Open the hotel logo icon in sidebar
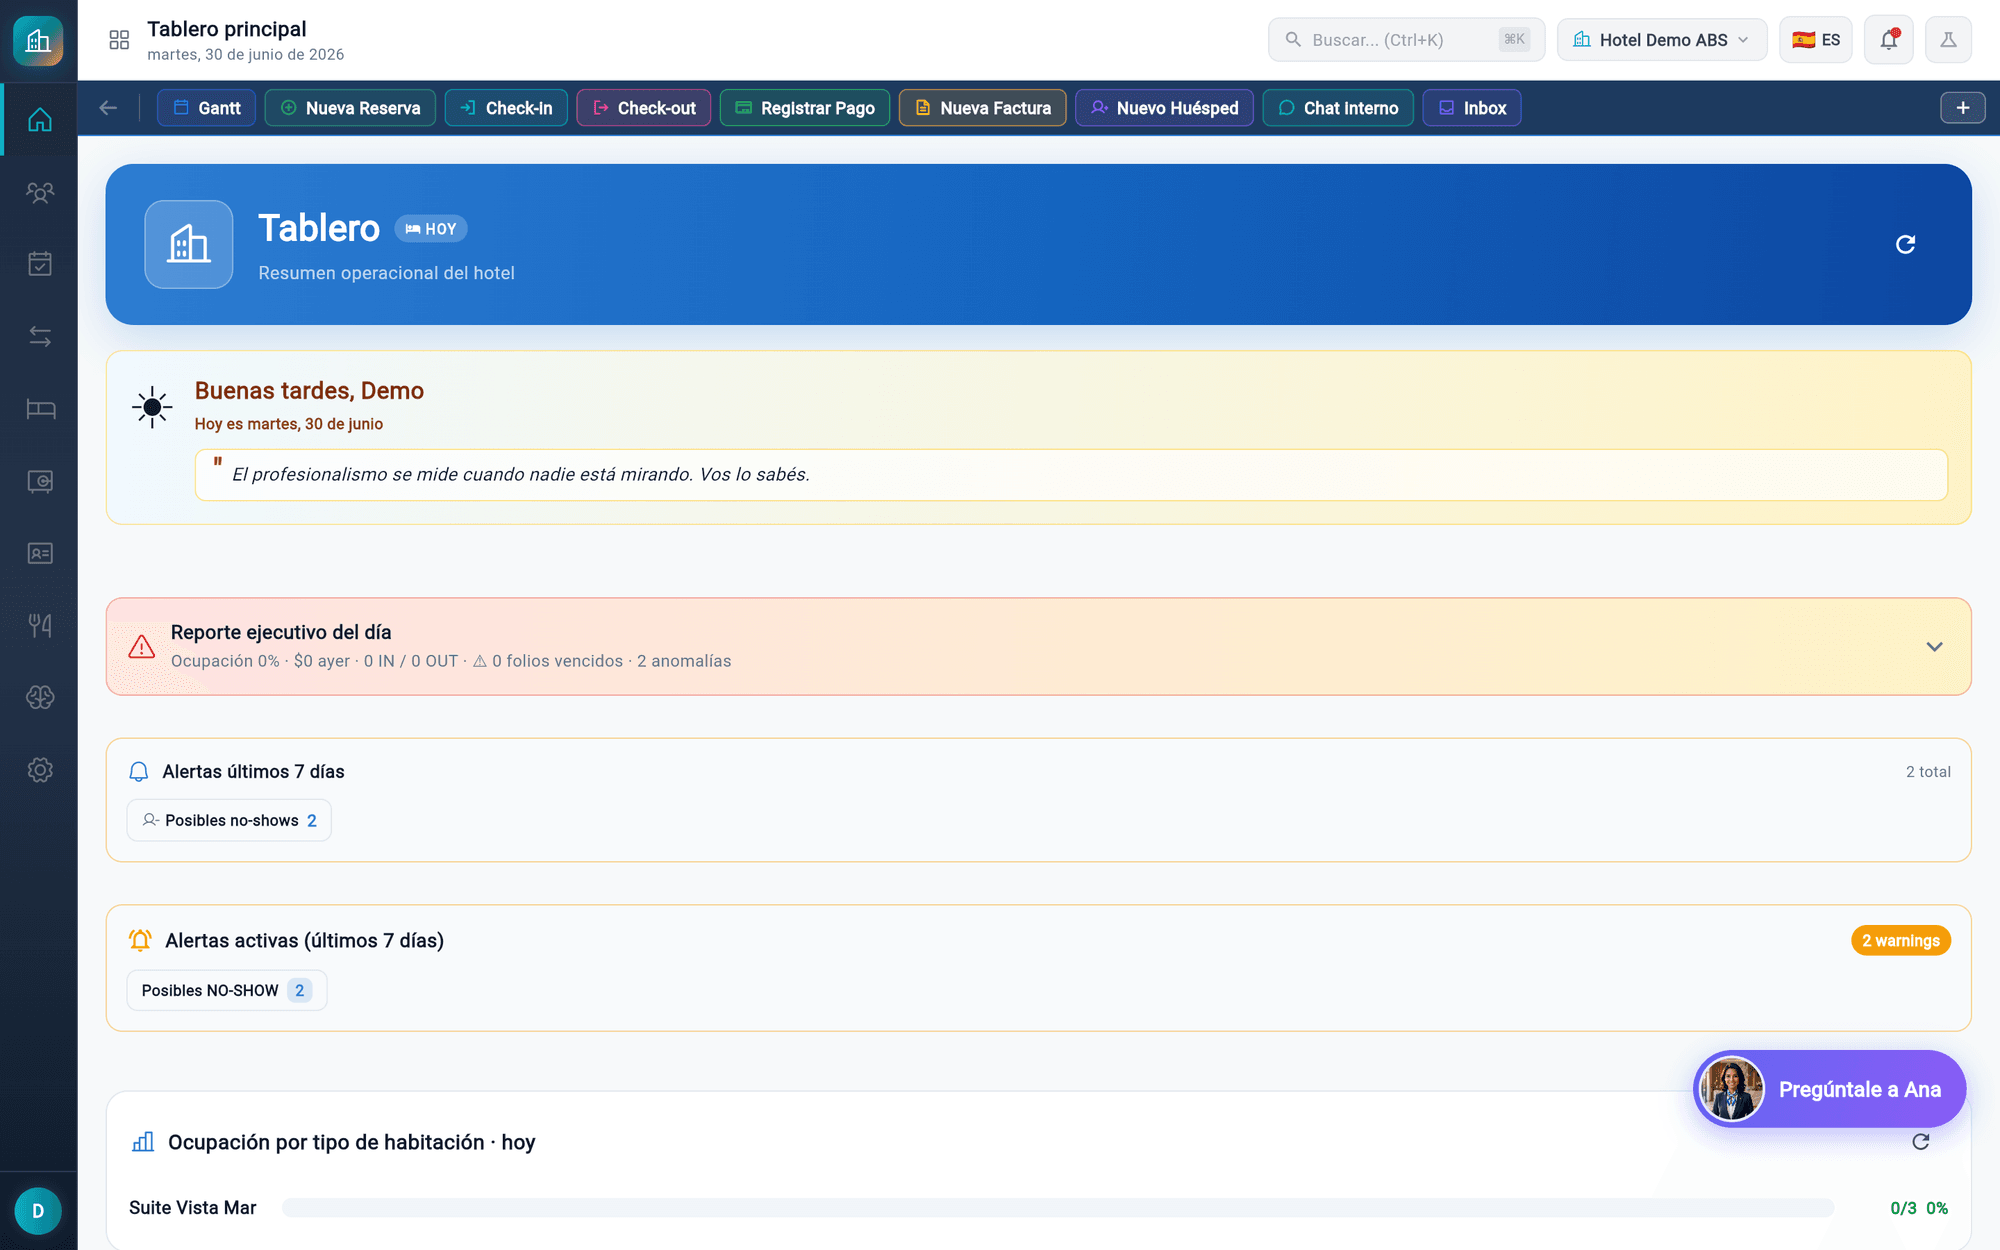 [x=38, y=41]
